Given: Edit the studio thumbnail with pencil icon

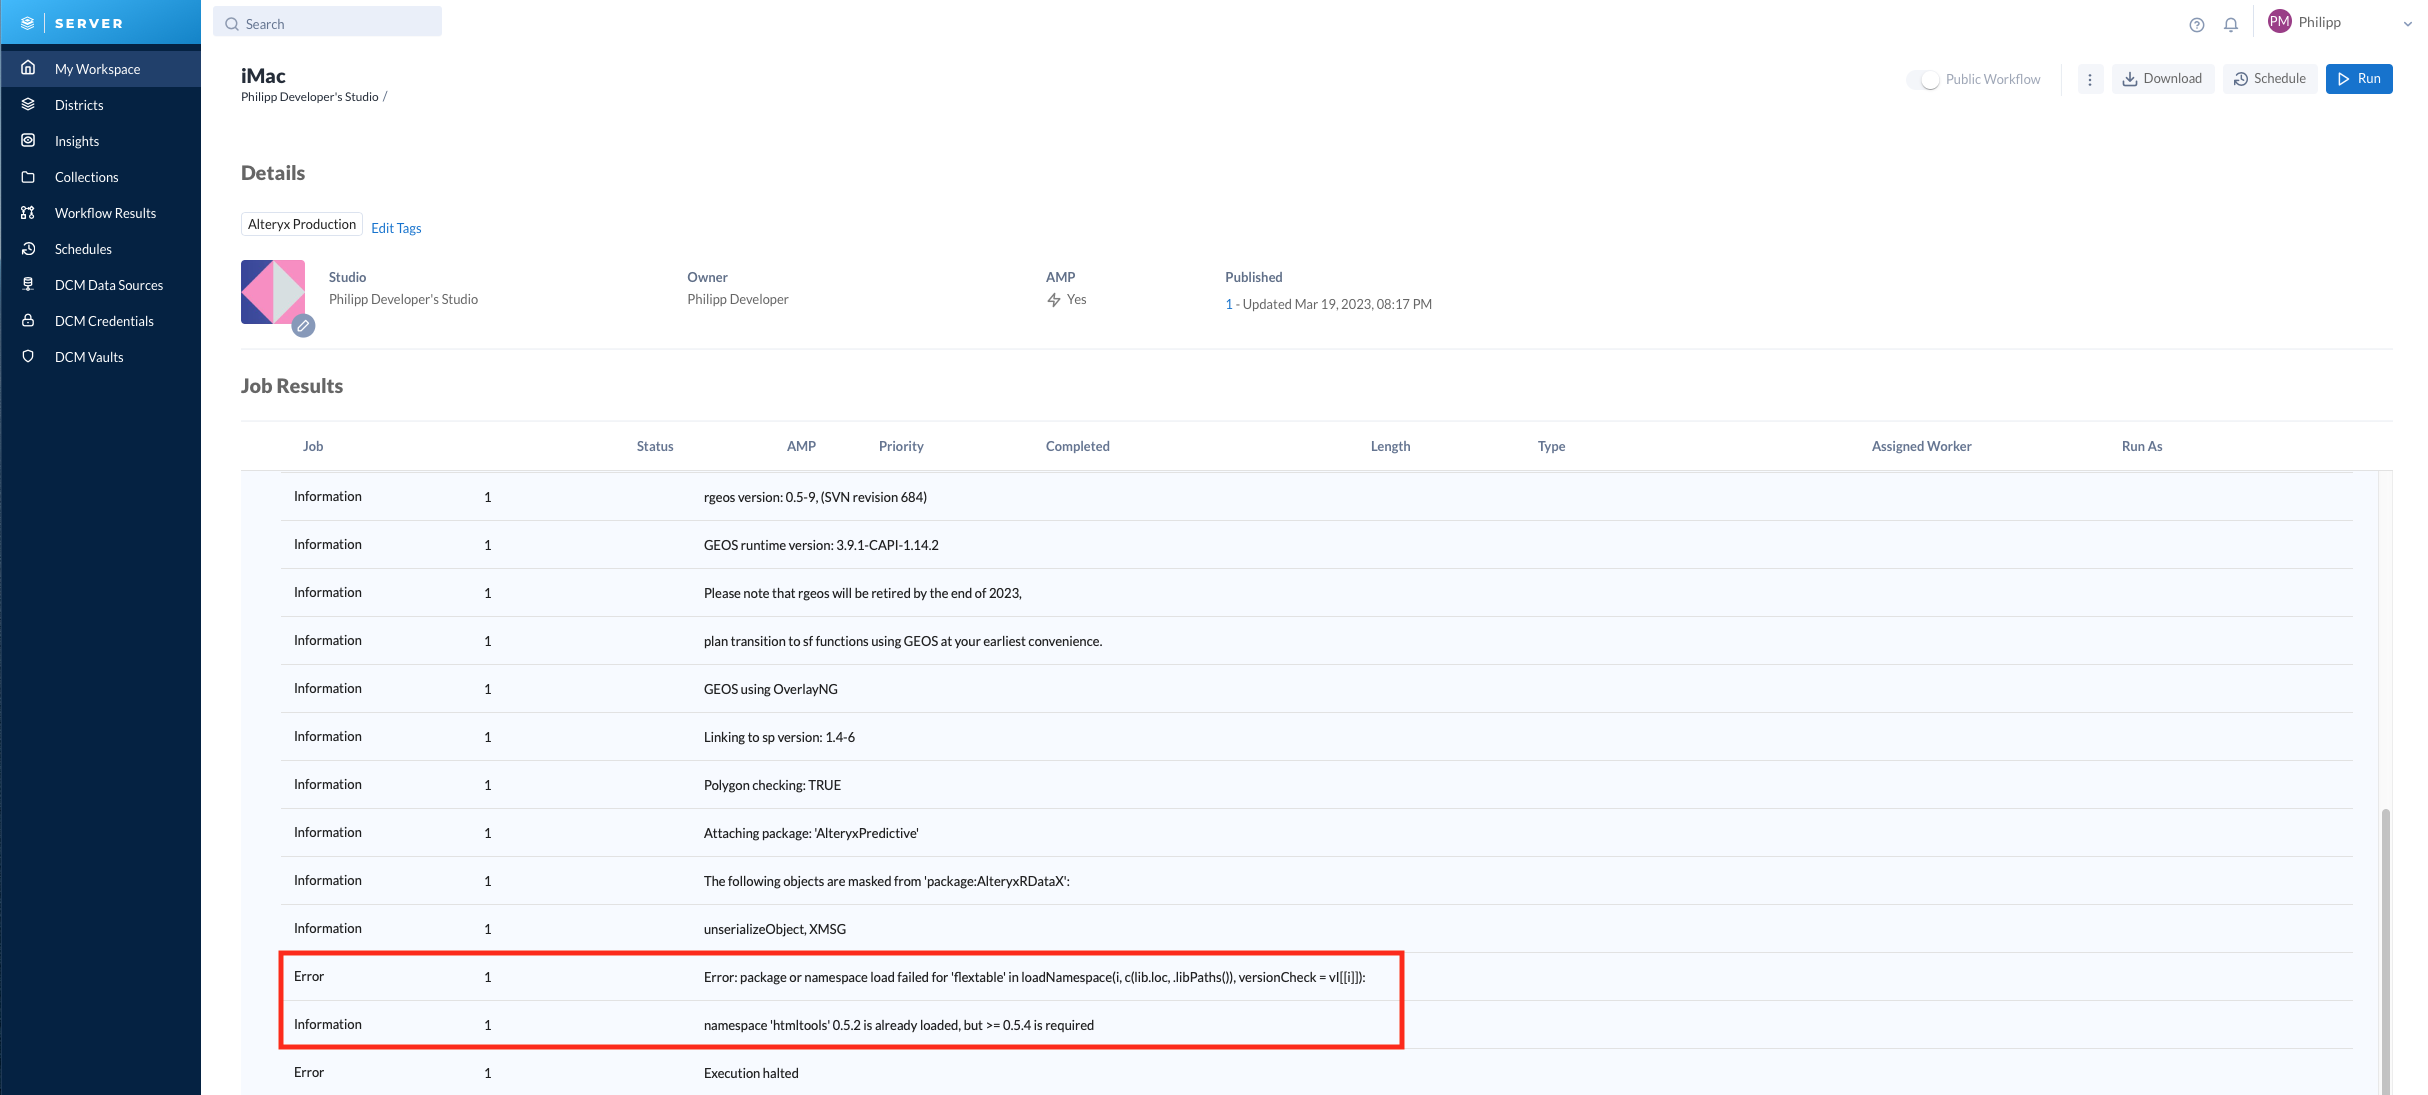Looking at the screenshot, I should [303, 326].
